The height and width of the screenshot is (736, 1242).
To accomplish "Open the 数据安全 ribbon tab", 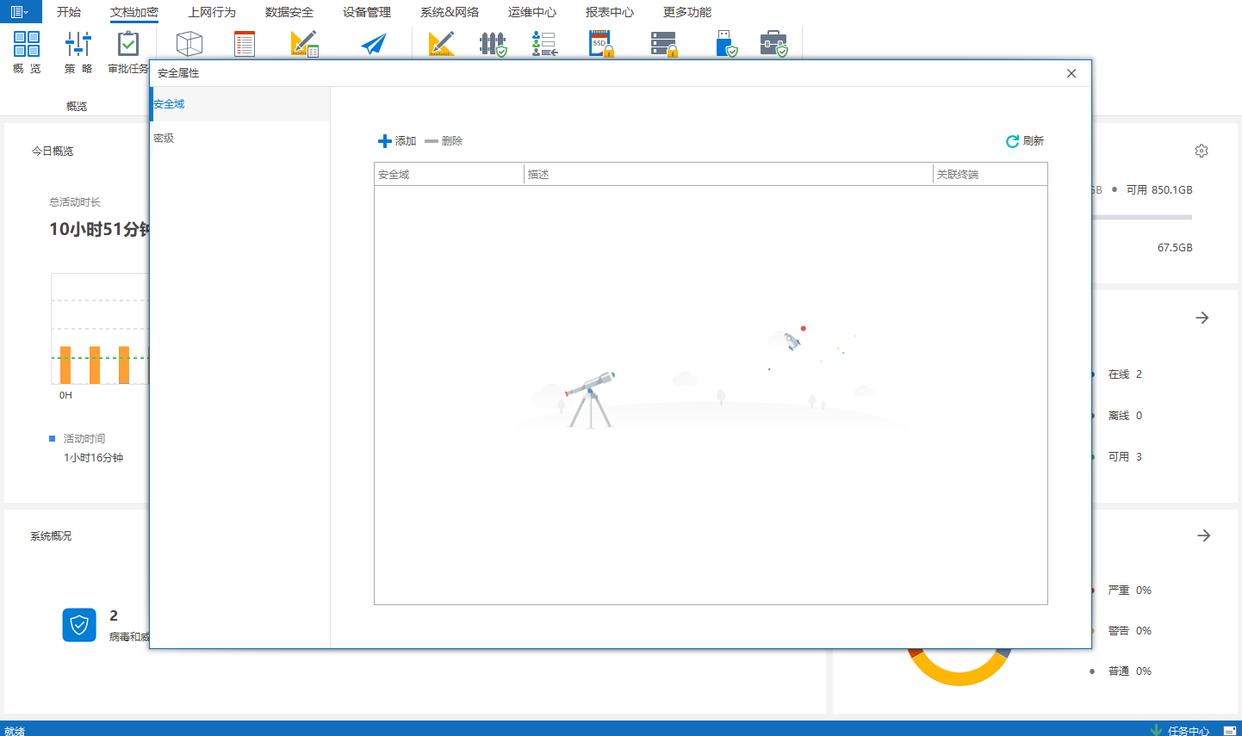I will (x=289, y=12).
